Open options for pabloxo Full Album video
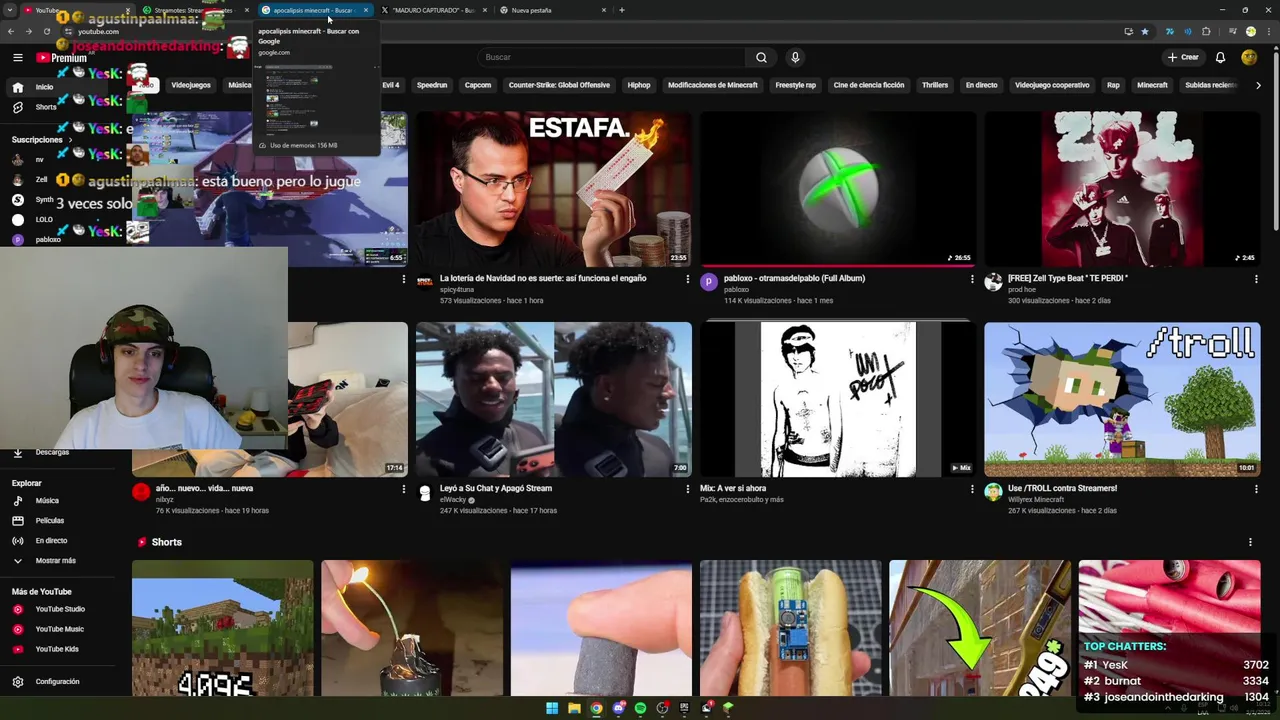 pyautogui.click(x=972, y=279)
